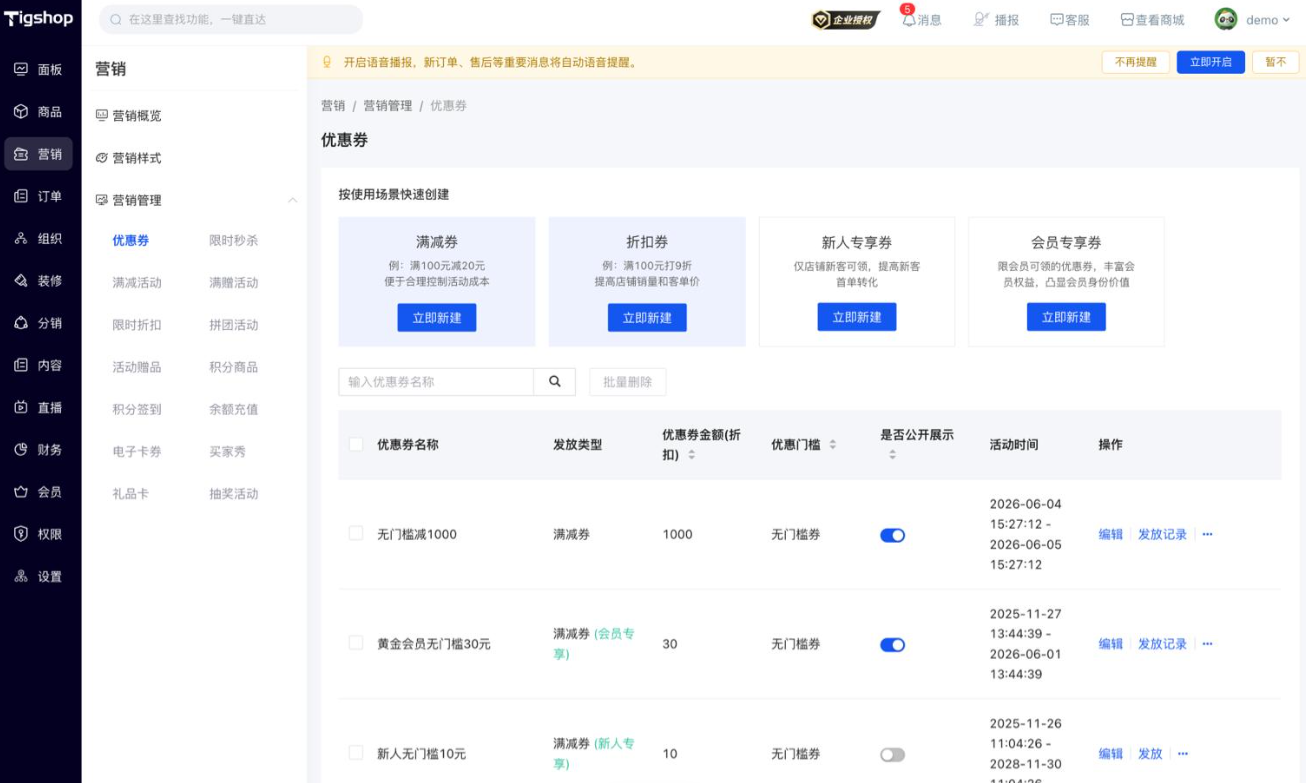Image resolution: width=1306 pixels, height=783 pixels.
Task: Enable public display for 新人无门槛10元
Action: [892, 755]
